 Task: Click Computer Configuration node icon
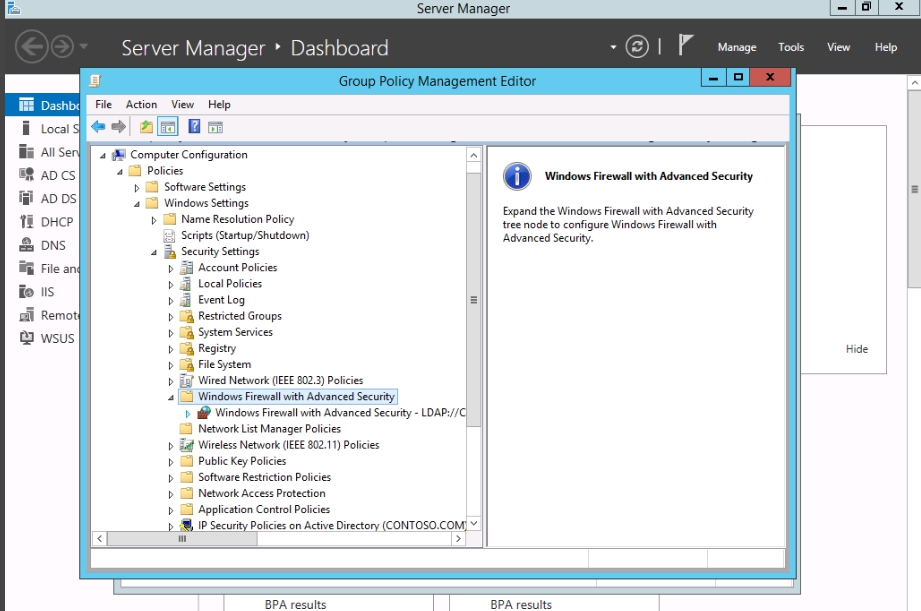(119, 155)
